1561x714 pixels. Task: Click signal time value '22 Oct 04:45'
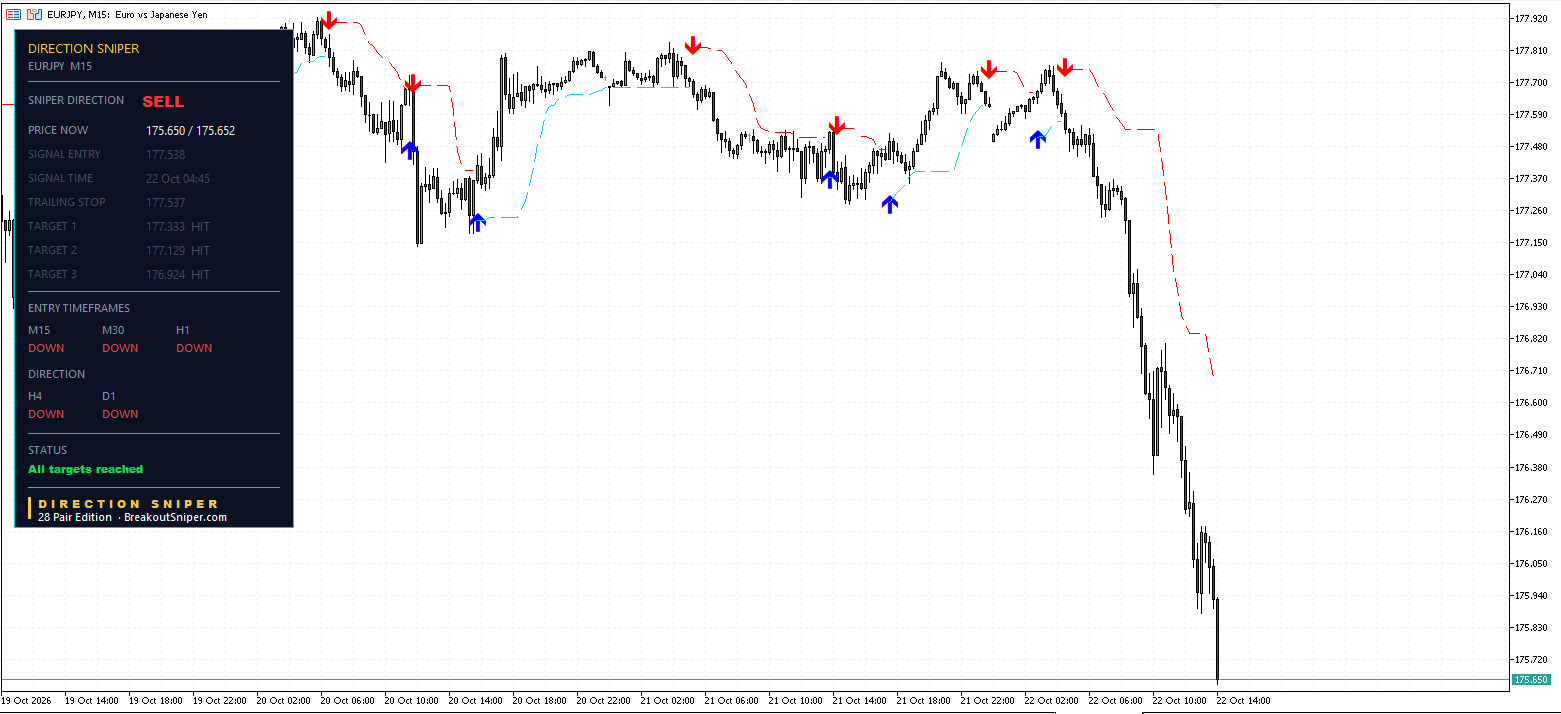click(x=178, y=178)
